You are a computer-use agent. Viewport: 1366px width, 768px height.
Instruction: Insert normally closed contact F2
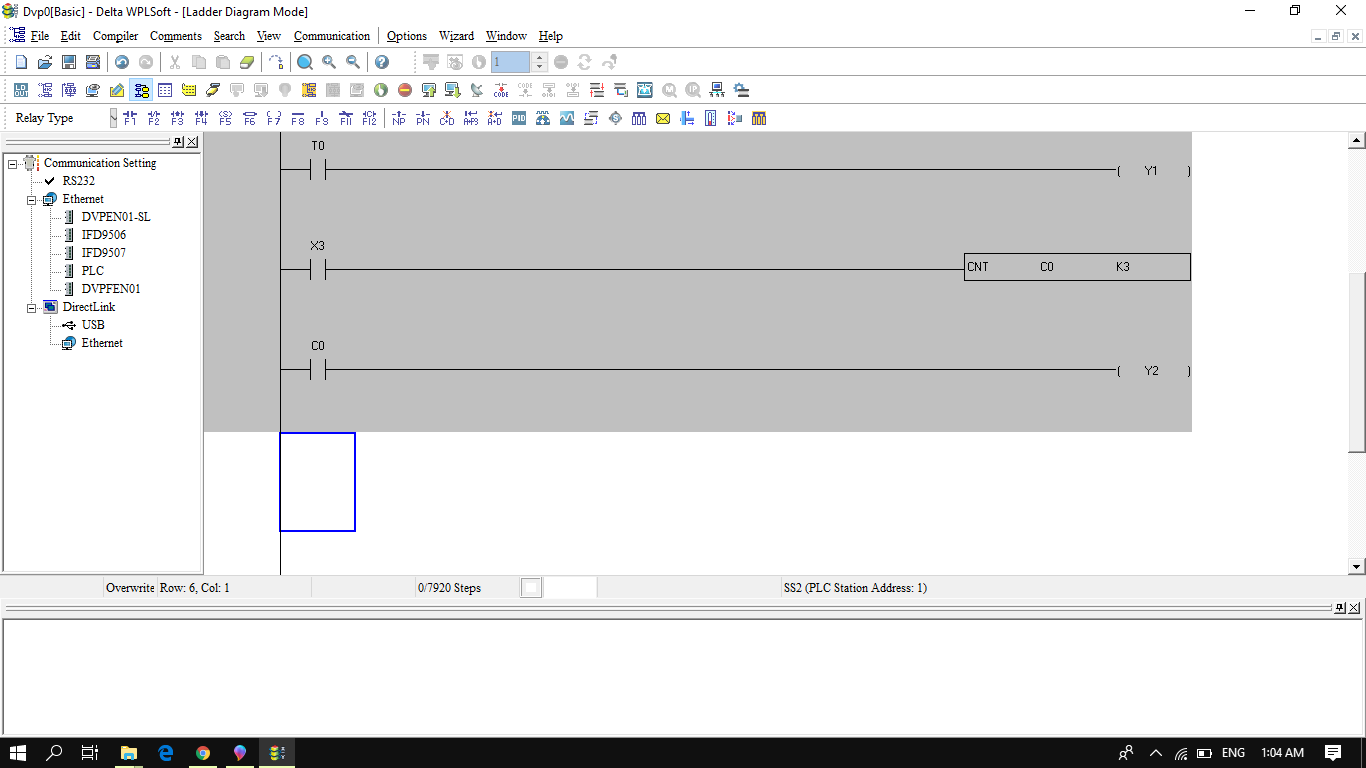[154, 118]
